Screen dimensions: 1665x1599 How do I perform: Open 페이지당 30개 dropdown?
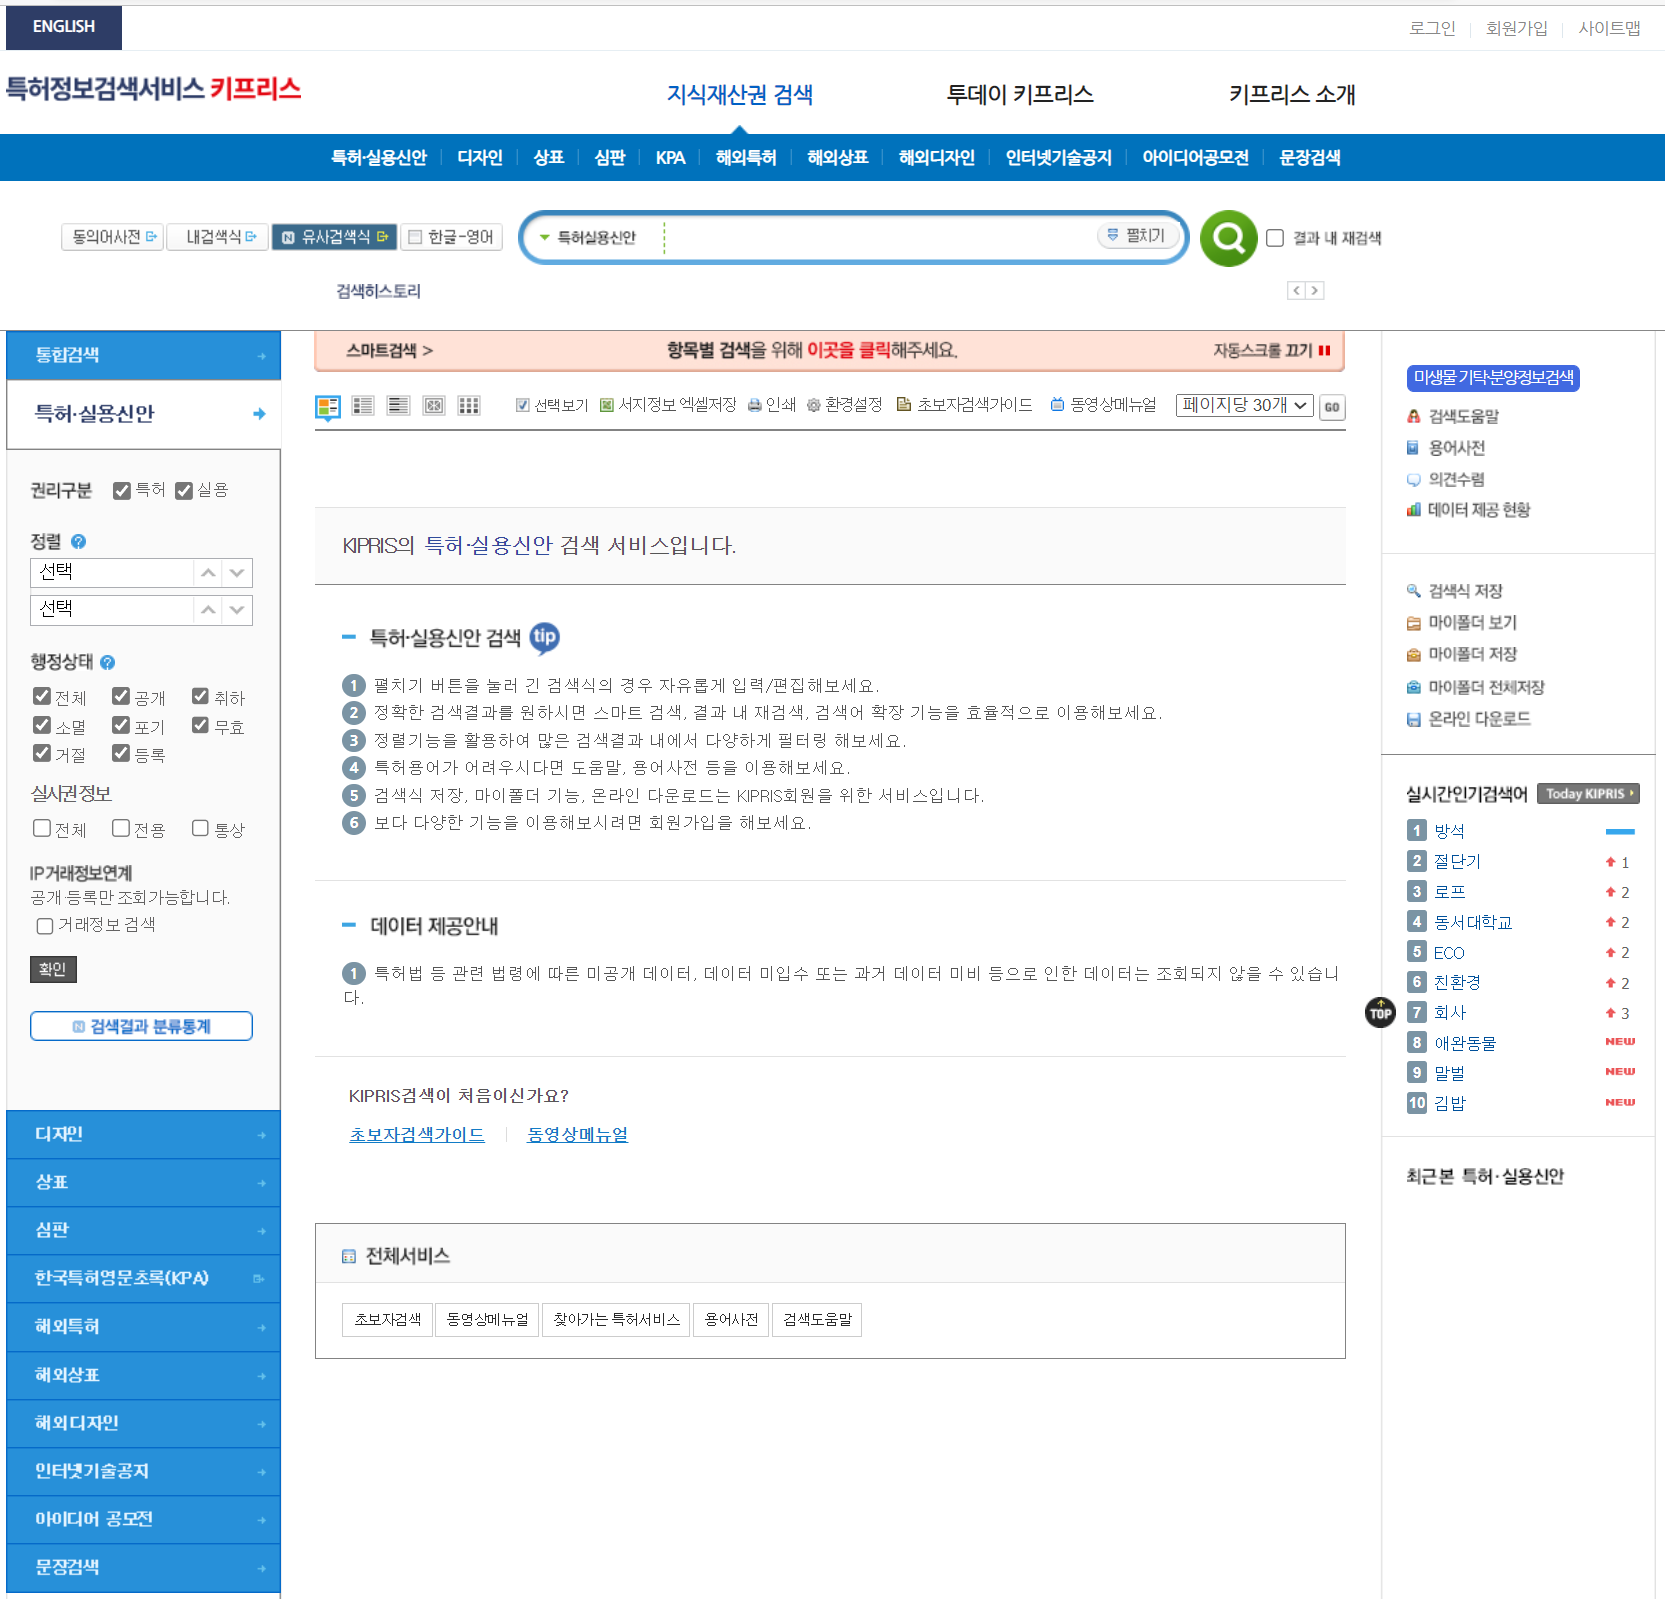click(x=1244, y=405)
